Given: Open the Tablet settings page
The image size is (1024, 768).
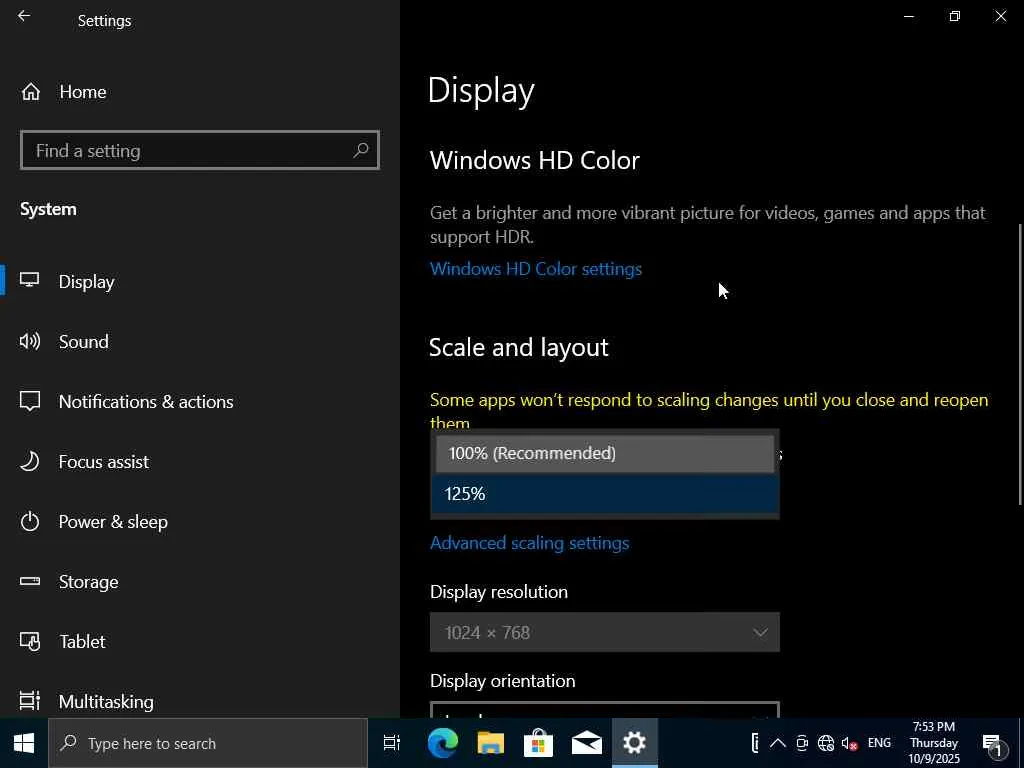Looking at the screenshot, I should pos(82,642).
